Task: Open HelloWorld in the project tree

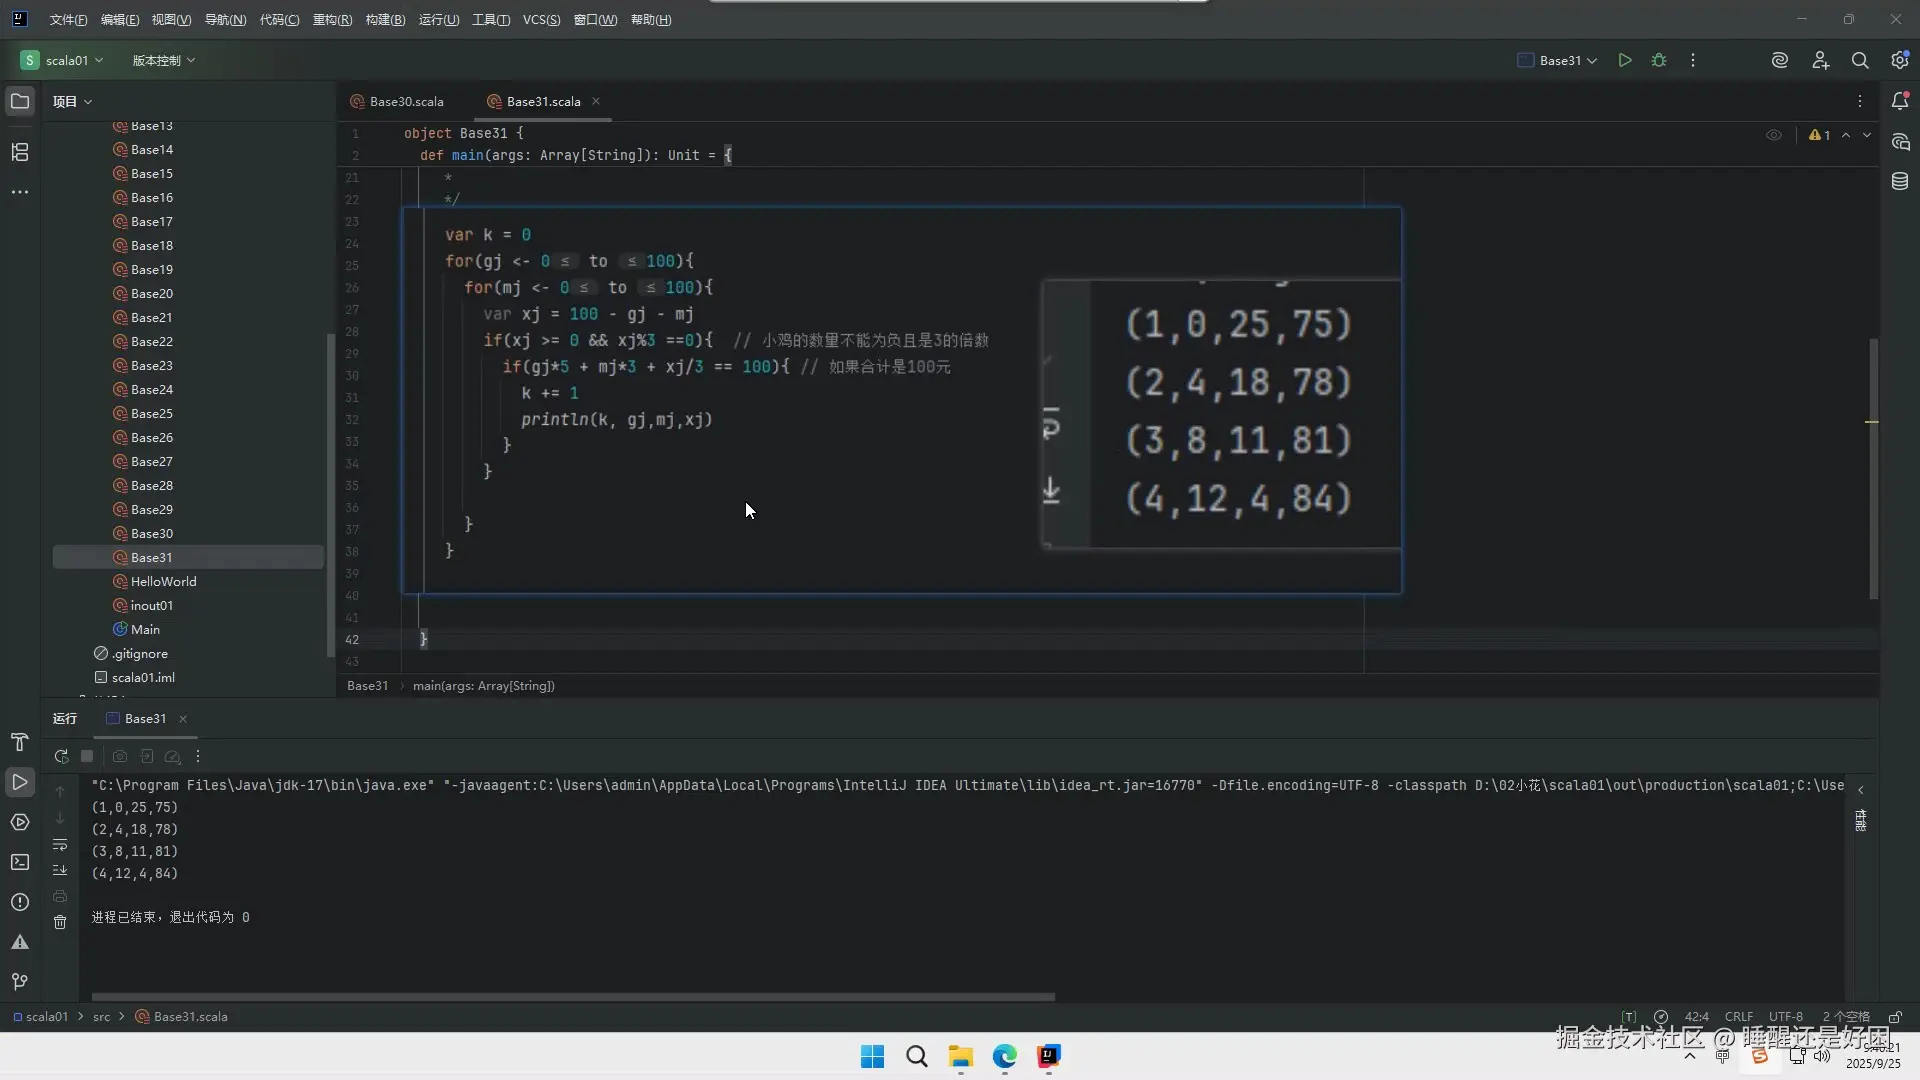Action: [x=163, y=581]
